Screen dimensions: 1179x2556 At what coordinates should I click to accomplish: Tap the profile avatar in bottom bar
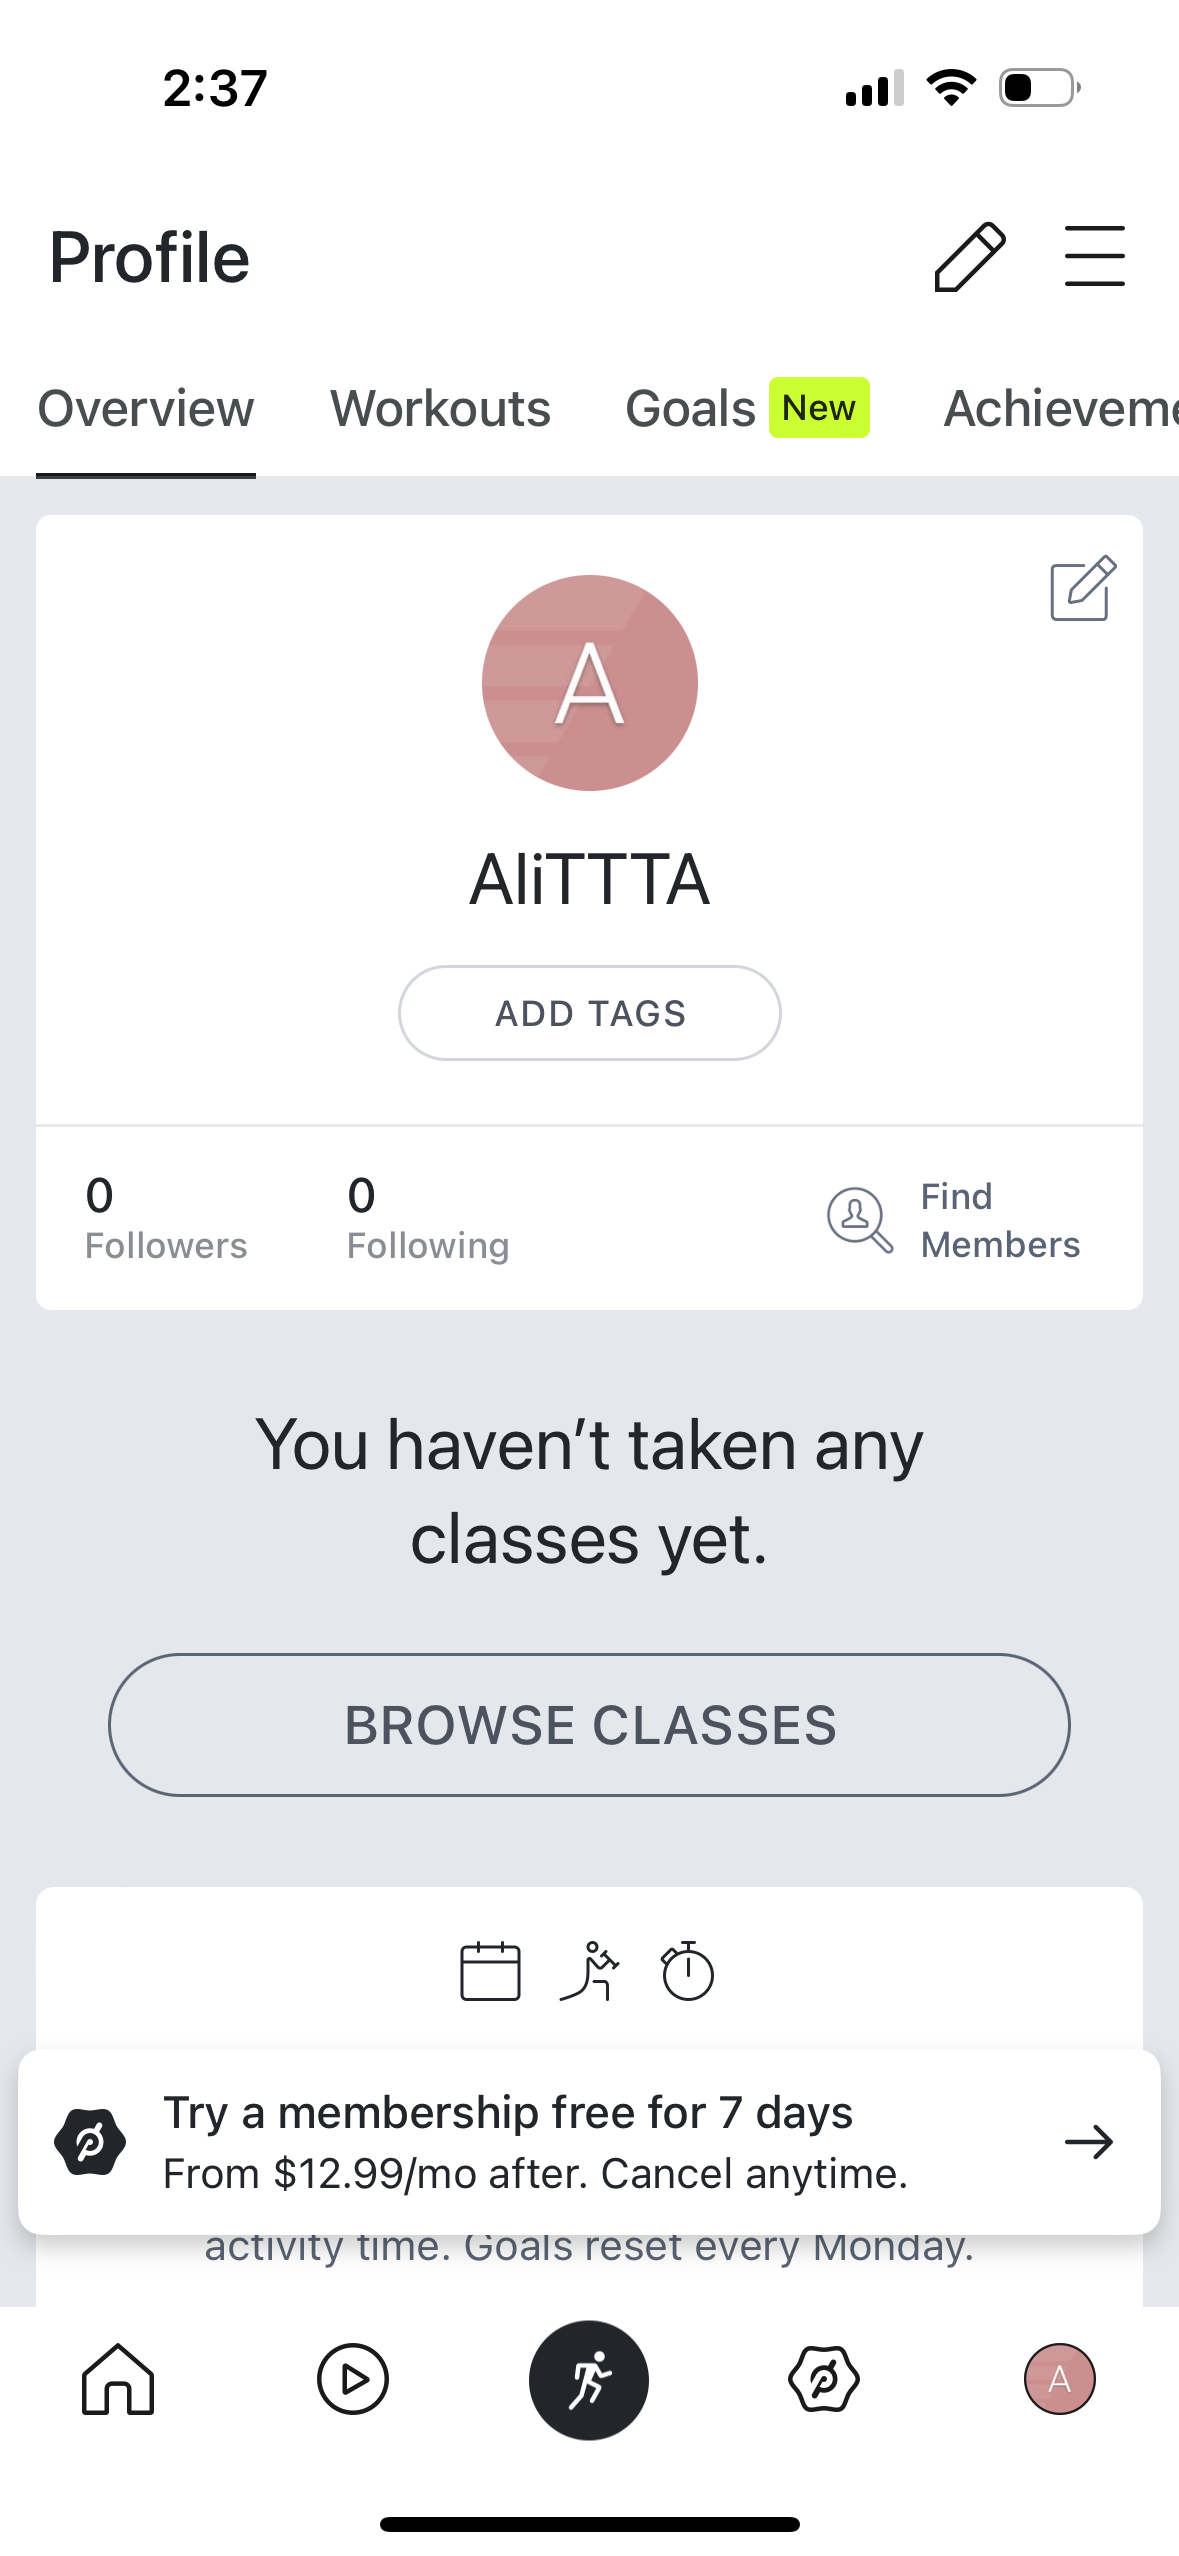tap(1059, 2379)
